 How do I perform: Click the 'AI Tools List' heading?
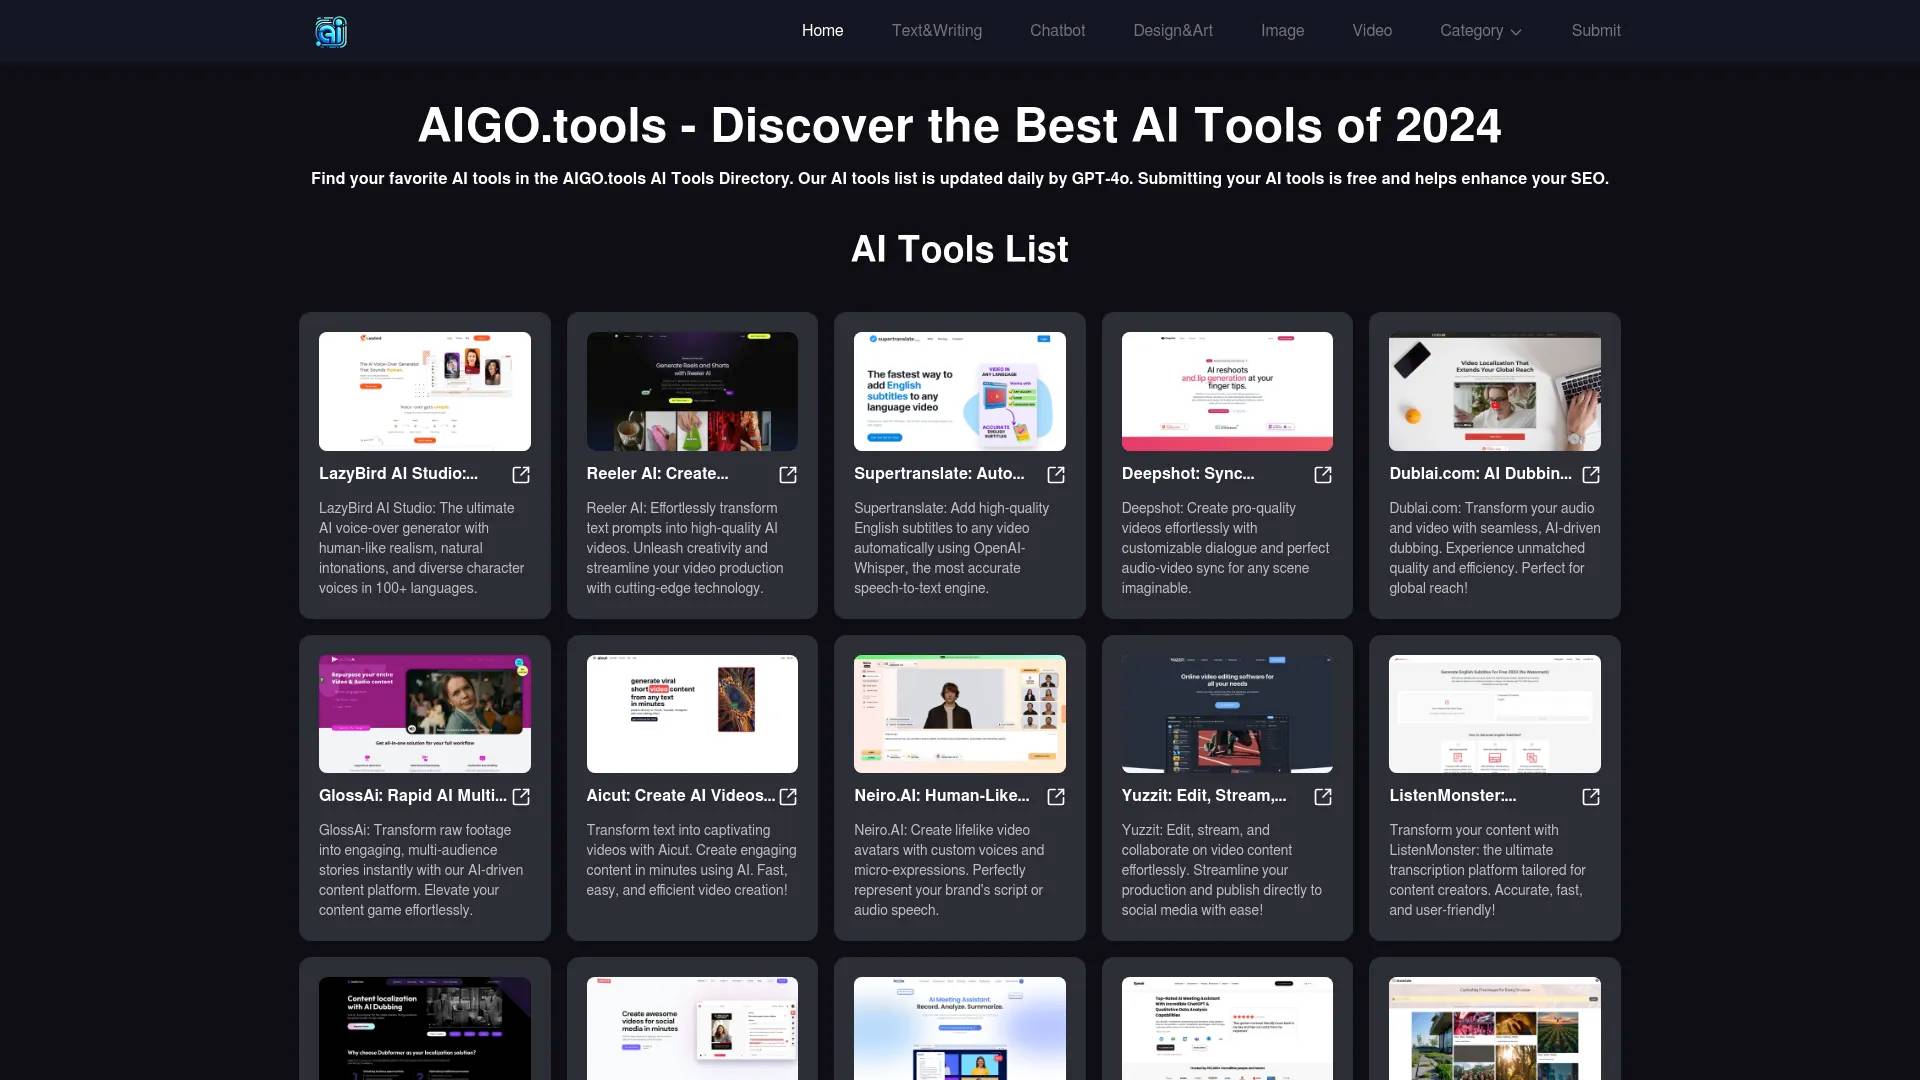(x=960, y=249)
